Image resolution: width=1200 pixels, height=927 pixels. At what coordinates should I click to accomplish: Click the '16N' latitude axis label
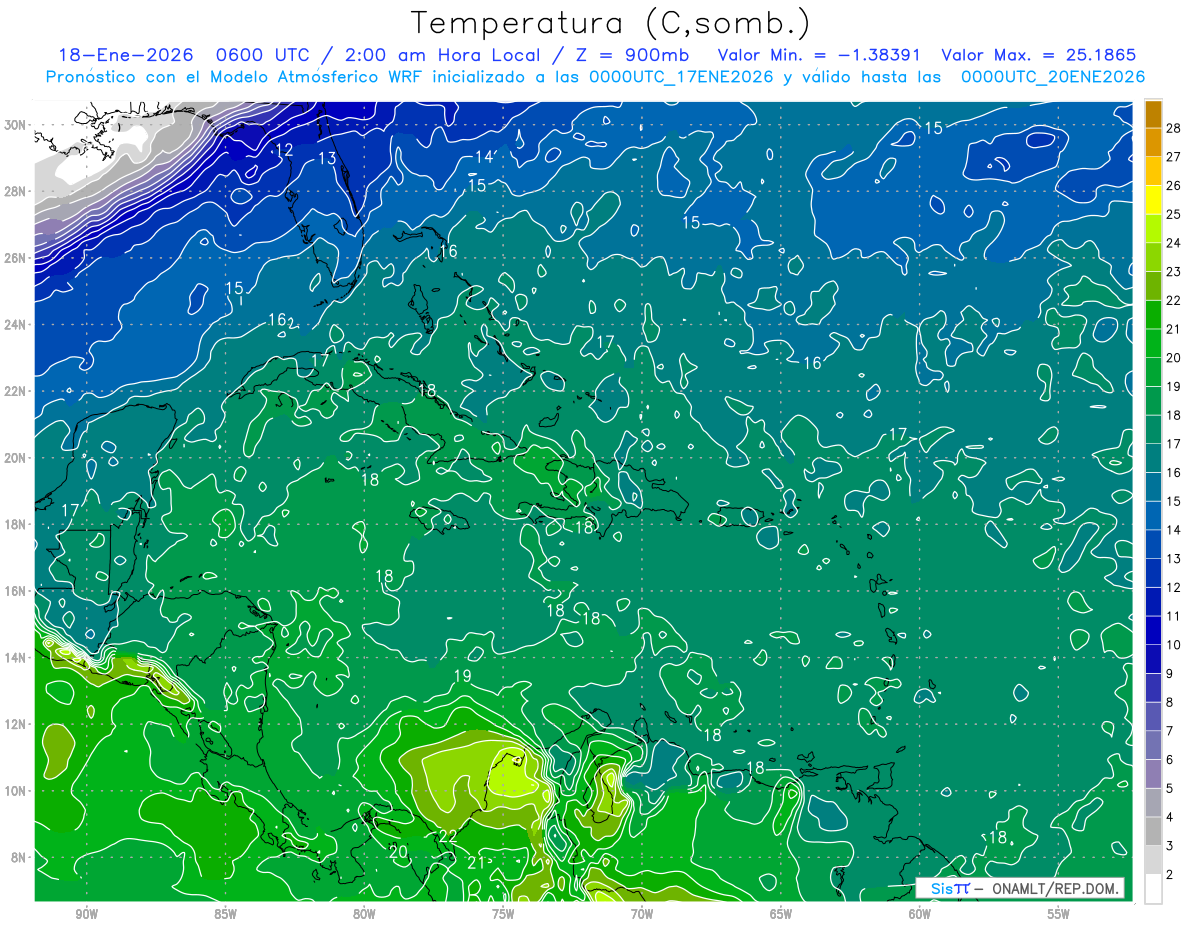[x=16, y=591]
